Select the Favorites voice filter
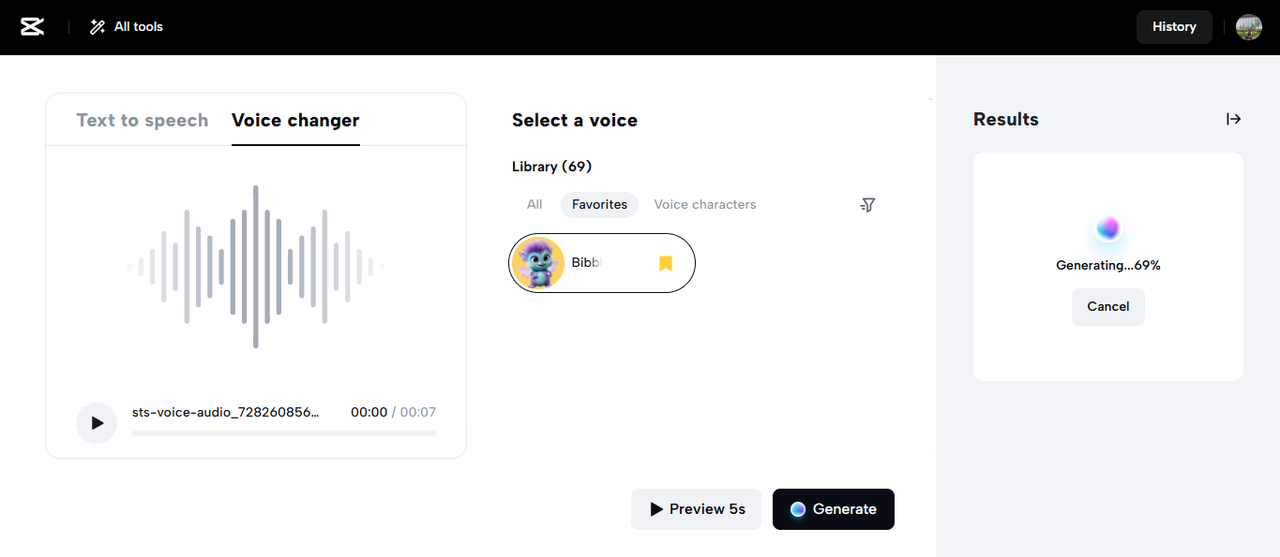 (599, 204)
